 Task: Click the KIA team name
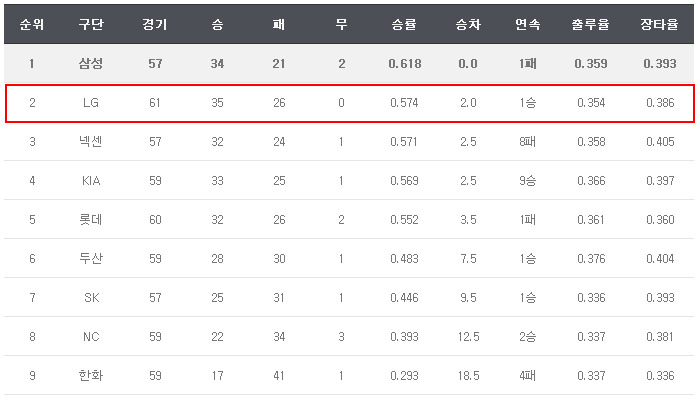[x=91, y=181]
